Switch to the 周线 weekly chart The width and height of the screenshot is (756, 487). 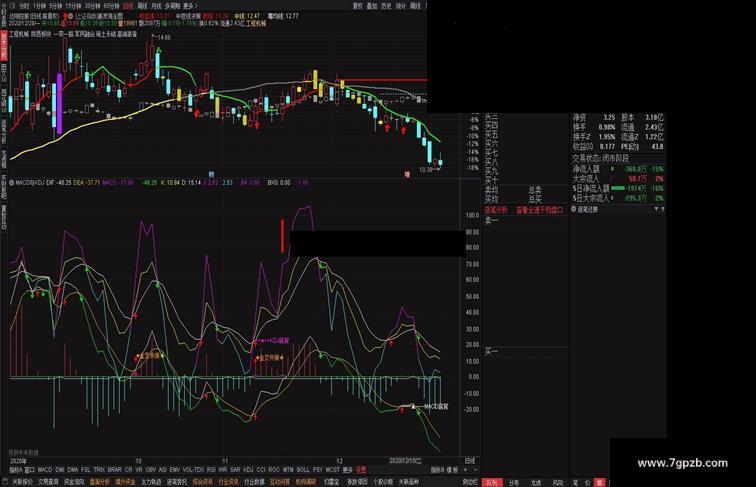[142, 6]
